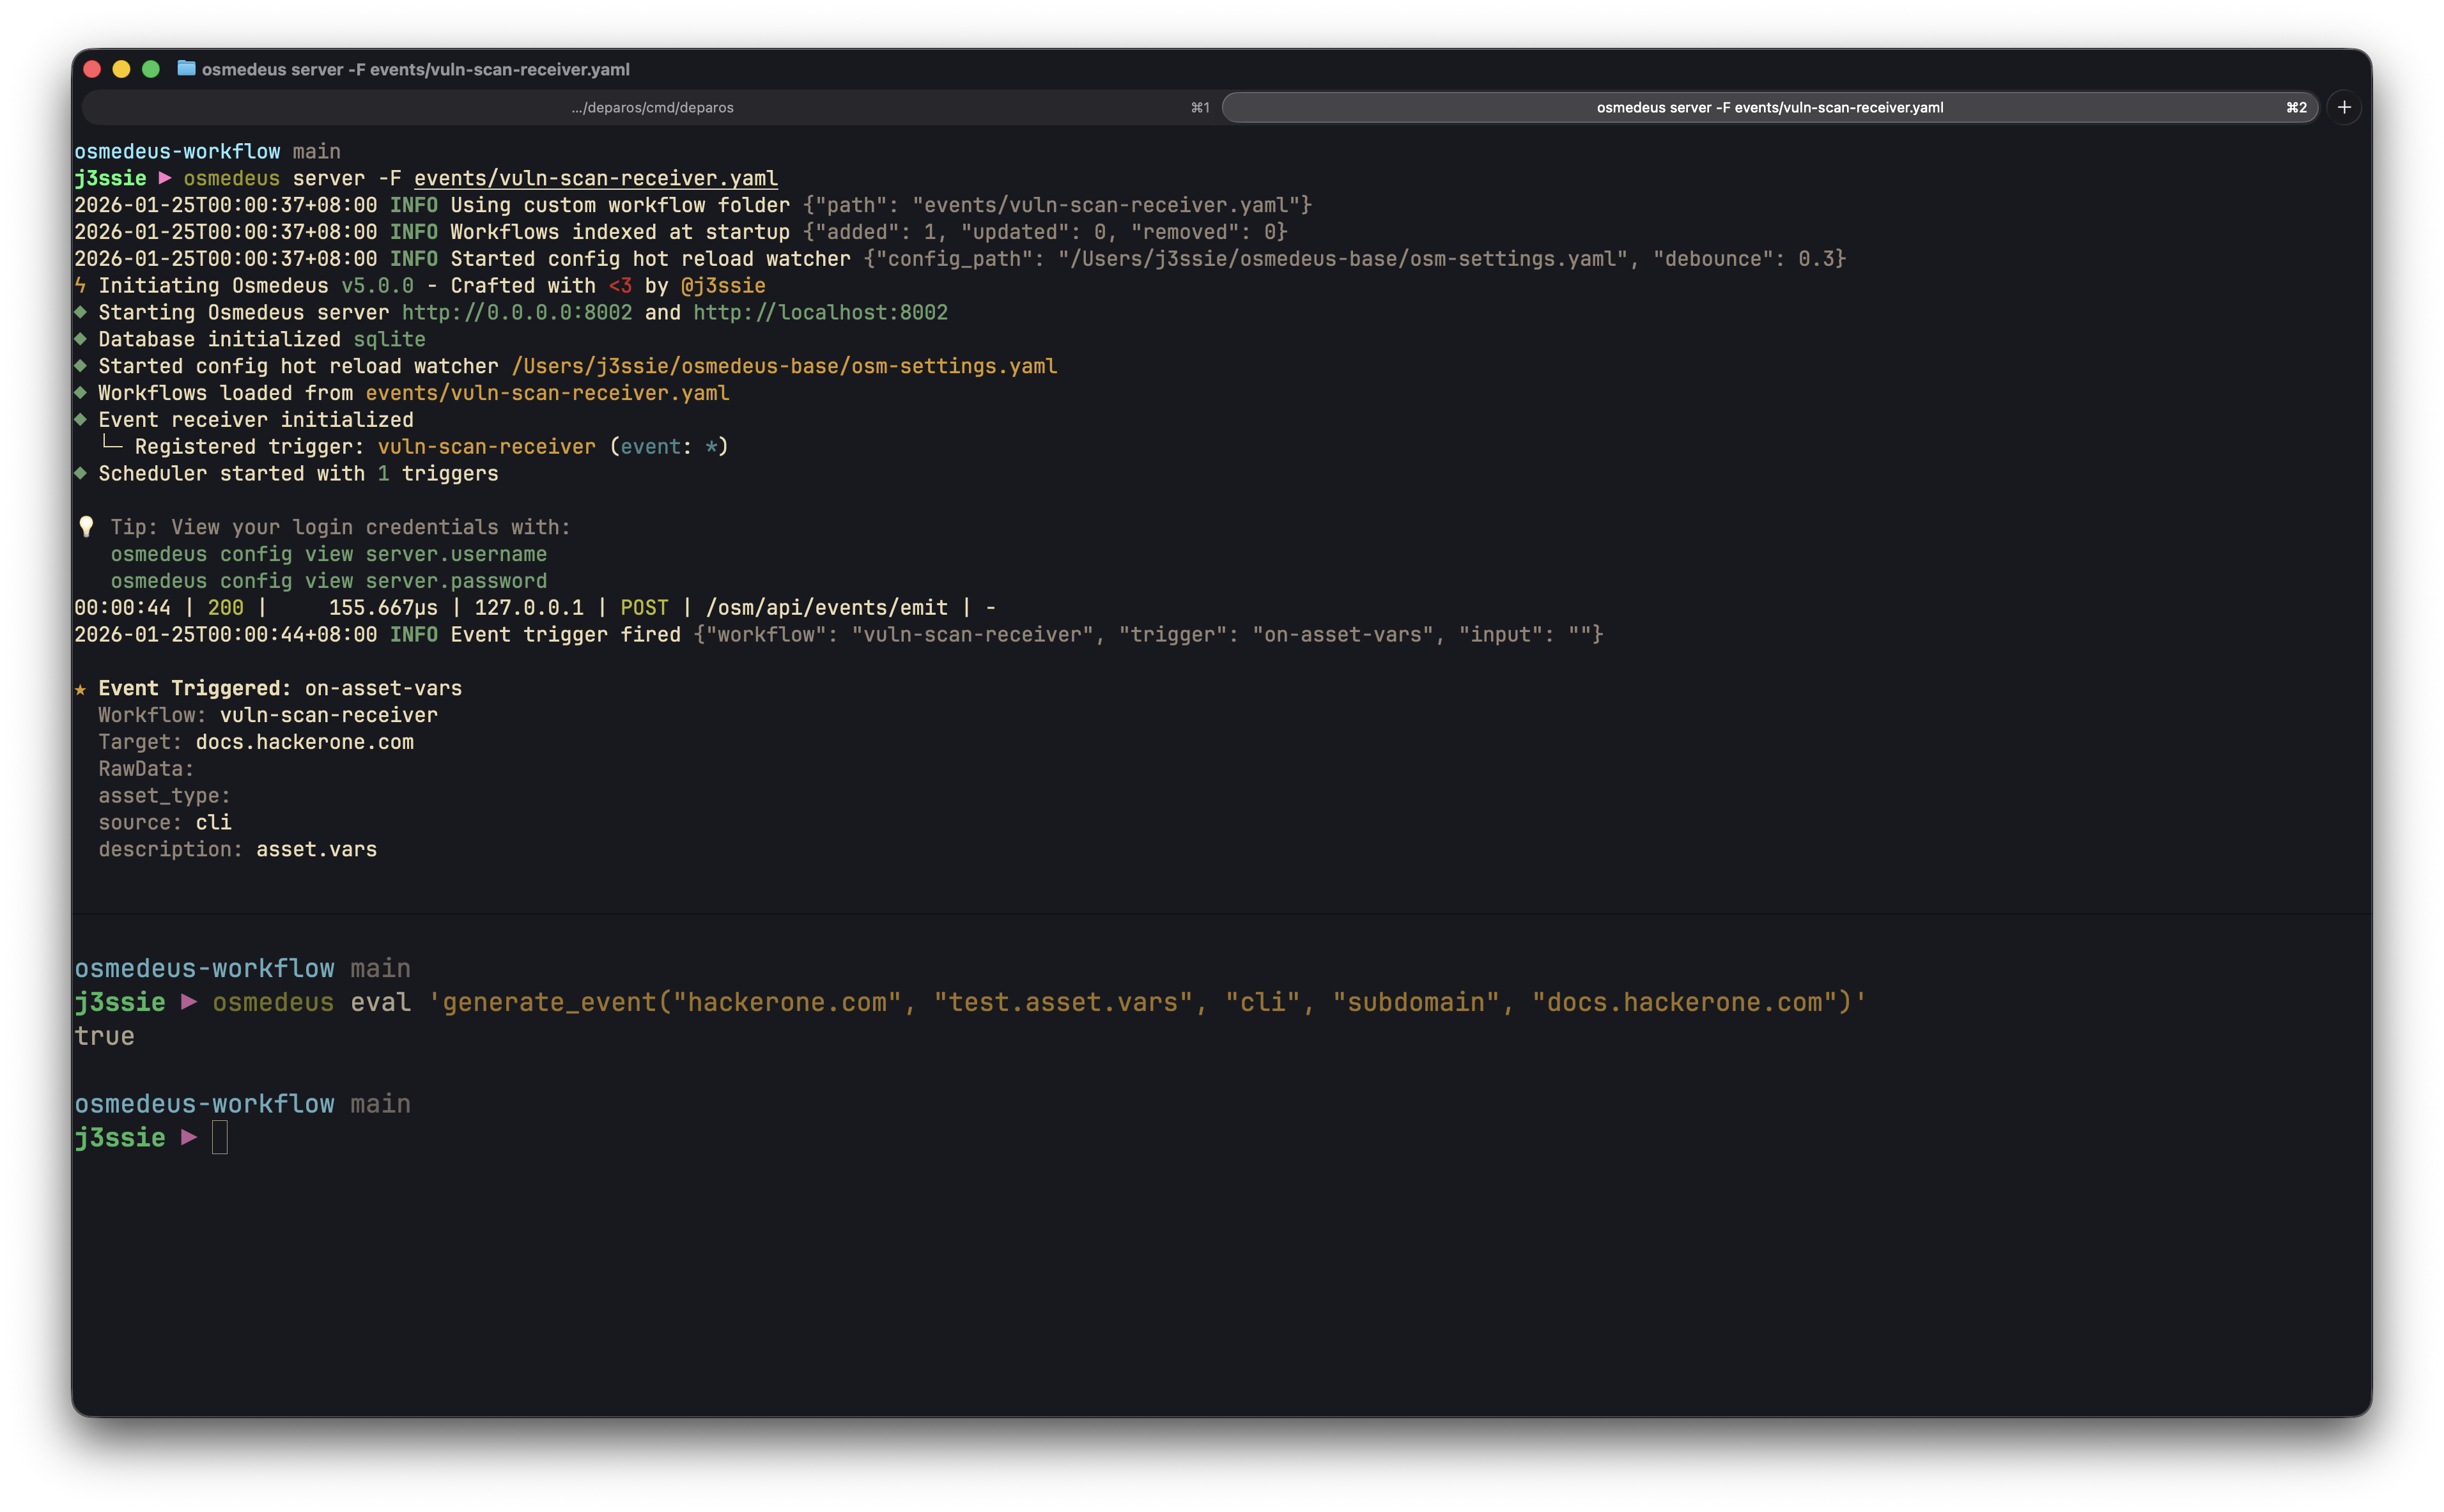Viewport: 2444px width, 1512px height.
Task: Switch to the .../deparos/cmd/deparos tab
Action: 652,107
